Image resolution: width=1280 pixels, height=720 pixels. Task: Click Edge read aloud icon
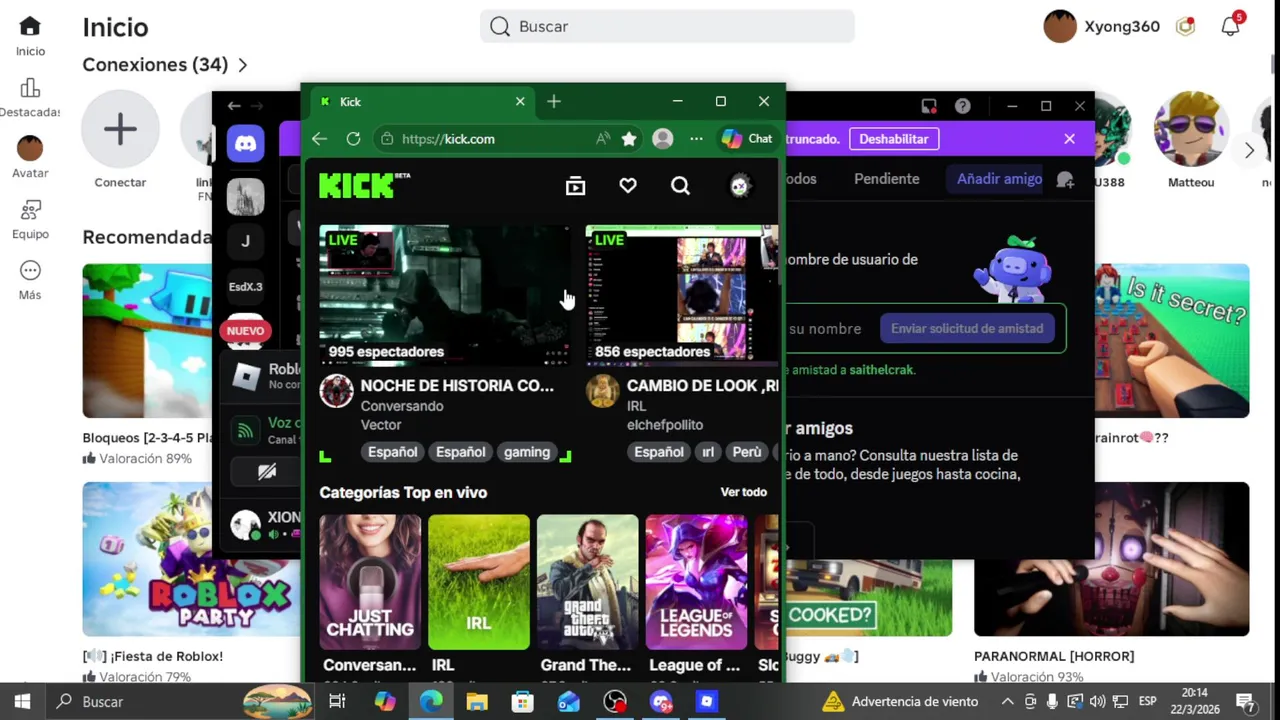click(x=602, y=139)
